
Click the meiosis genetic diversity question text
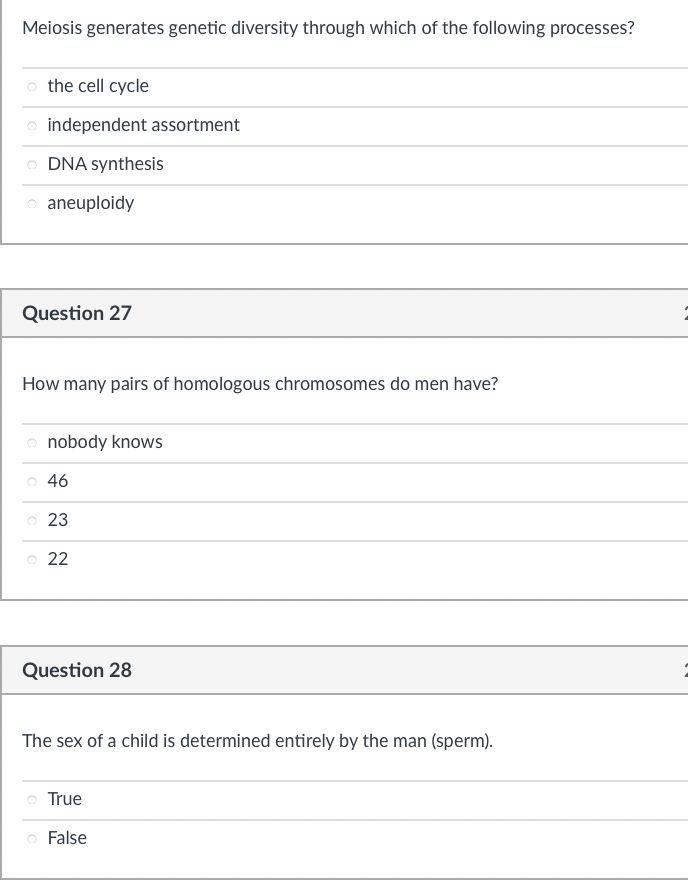pyautogui.click(x=328, y=28)
